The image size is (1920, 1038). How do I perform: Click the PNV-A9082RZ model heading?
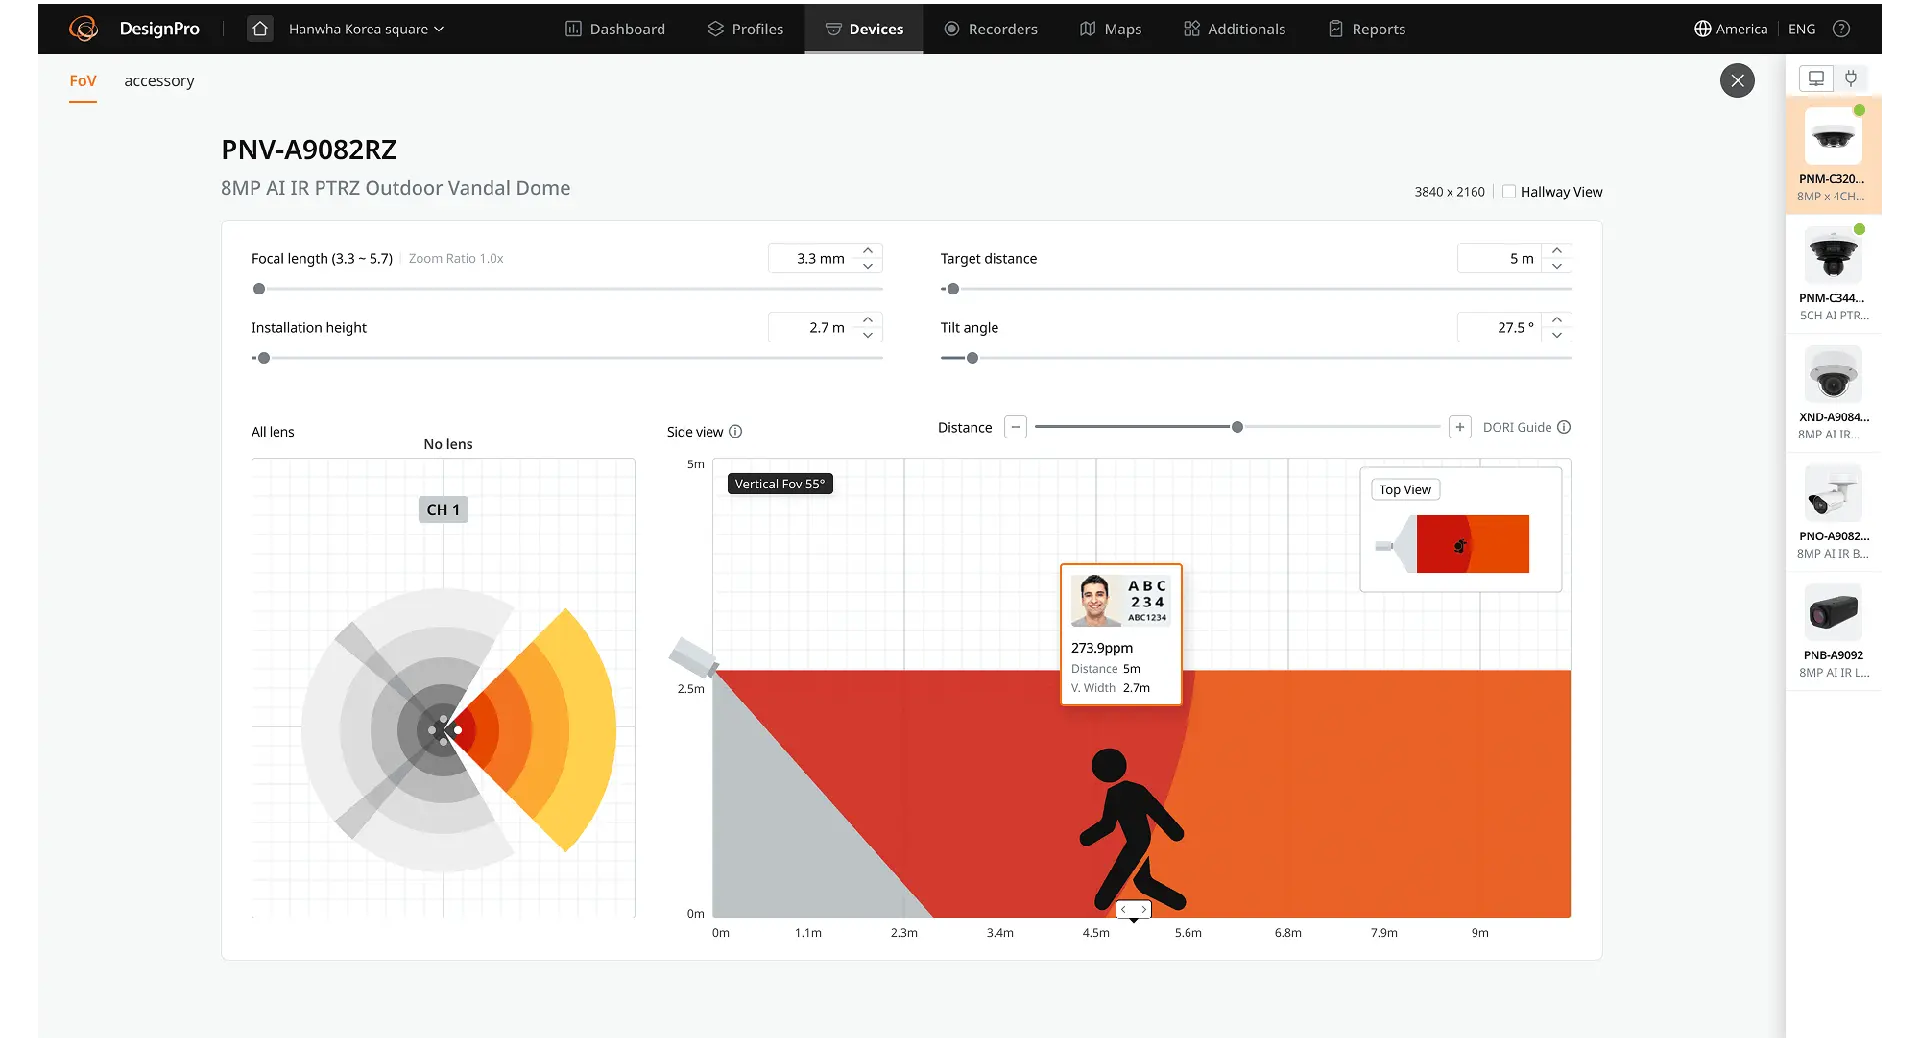[x=309, y=150]
